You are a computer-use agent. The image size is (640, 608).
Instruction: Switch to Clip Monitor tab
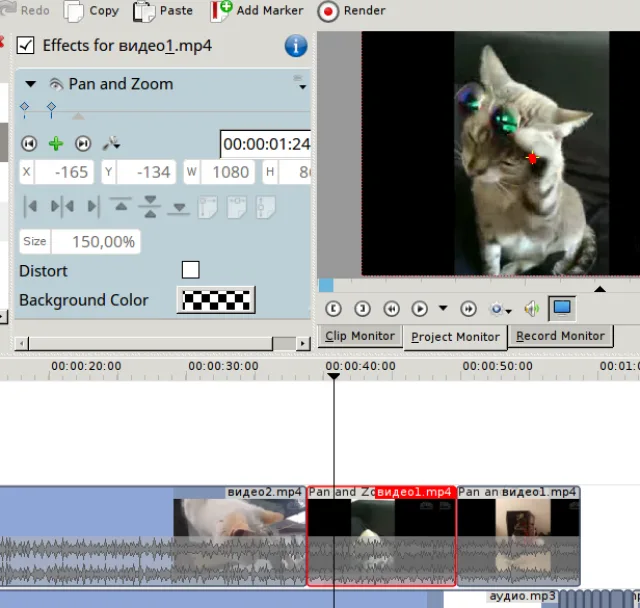(360, 336)
